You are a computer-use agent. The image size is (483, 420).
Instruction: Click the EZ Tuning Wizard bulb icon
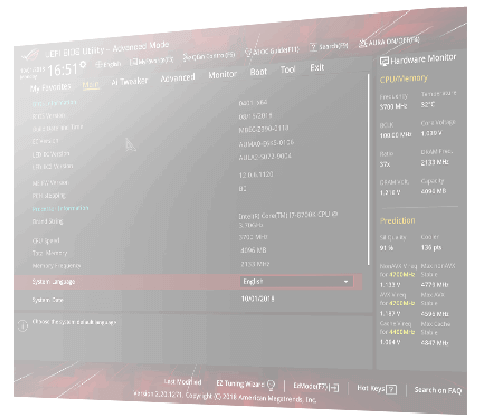(271, 385)
